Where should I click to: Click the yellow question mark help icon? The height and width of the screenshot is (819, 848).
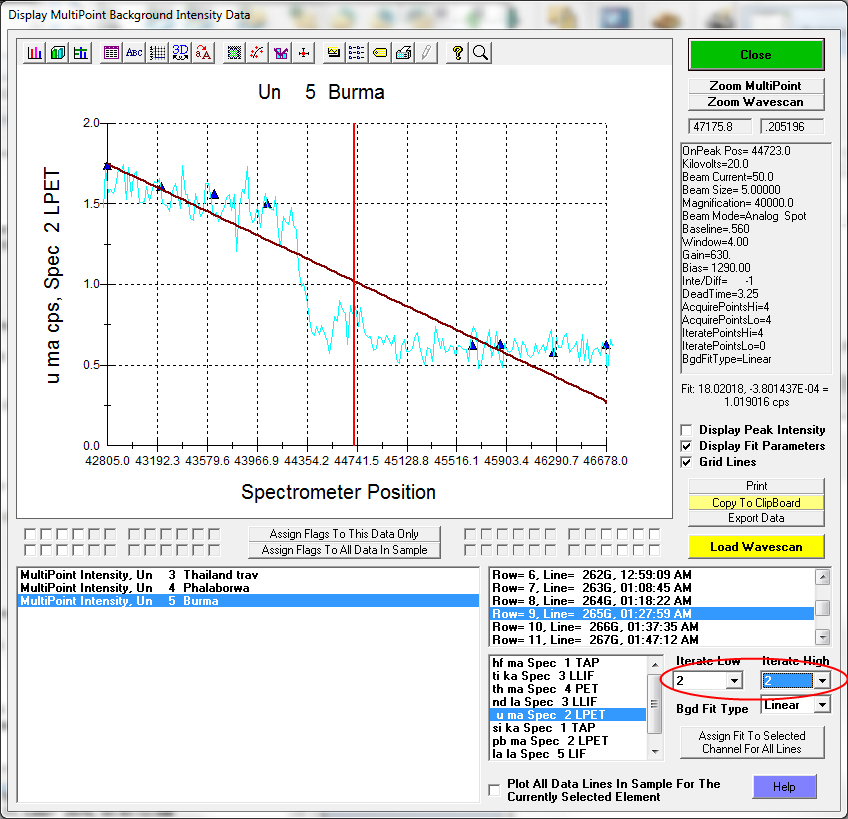[458, 53]
